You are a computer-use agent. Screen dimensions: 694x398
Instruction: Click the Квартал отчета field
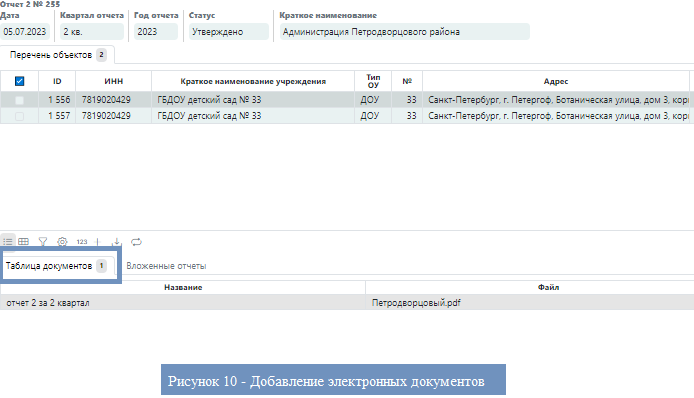[x=92, y=32]
